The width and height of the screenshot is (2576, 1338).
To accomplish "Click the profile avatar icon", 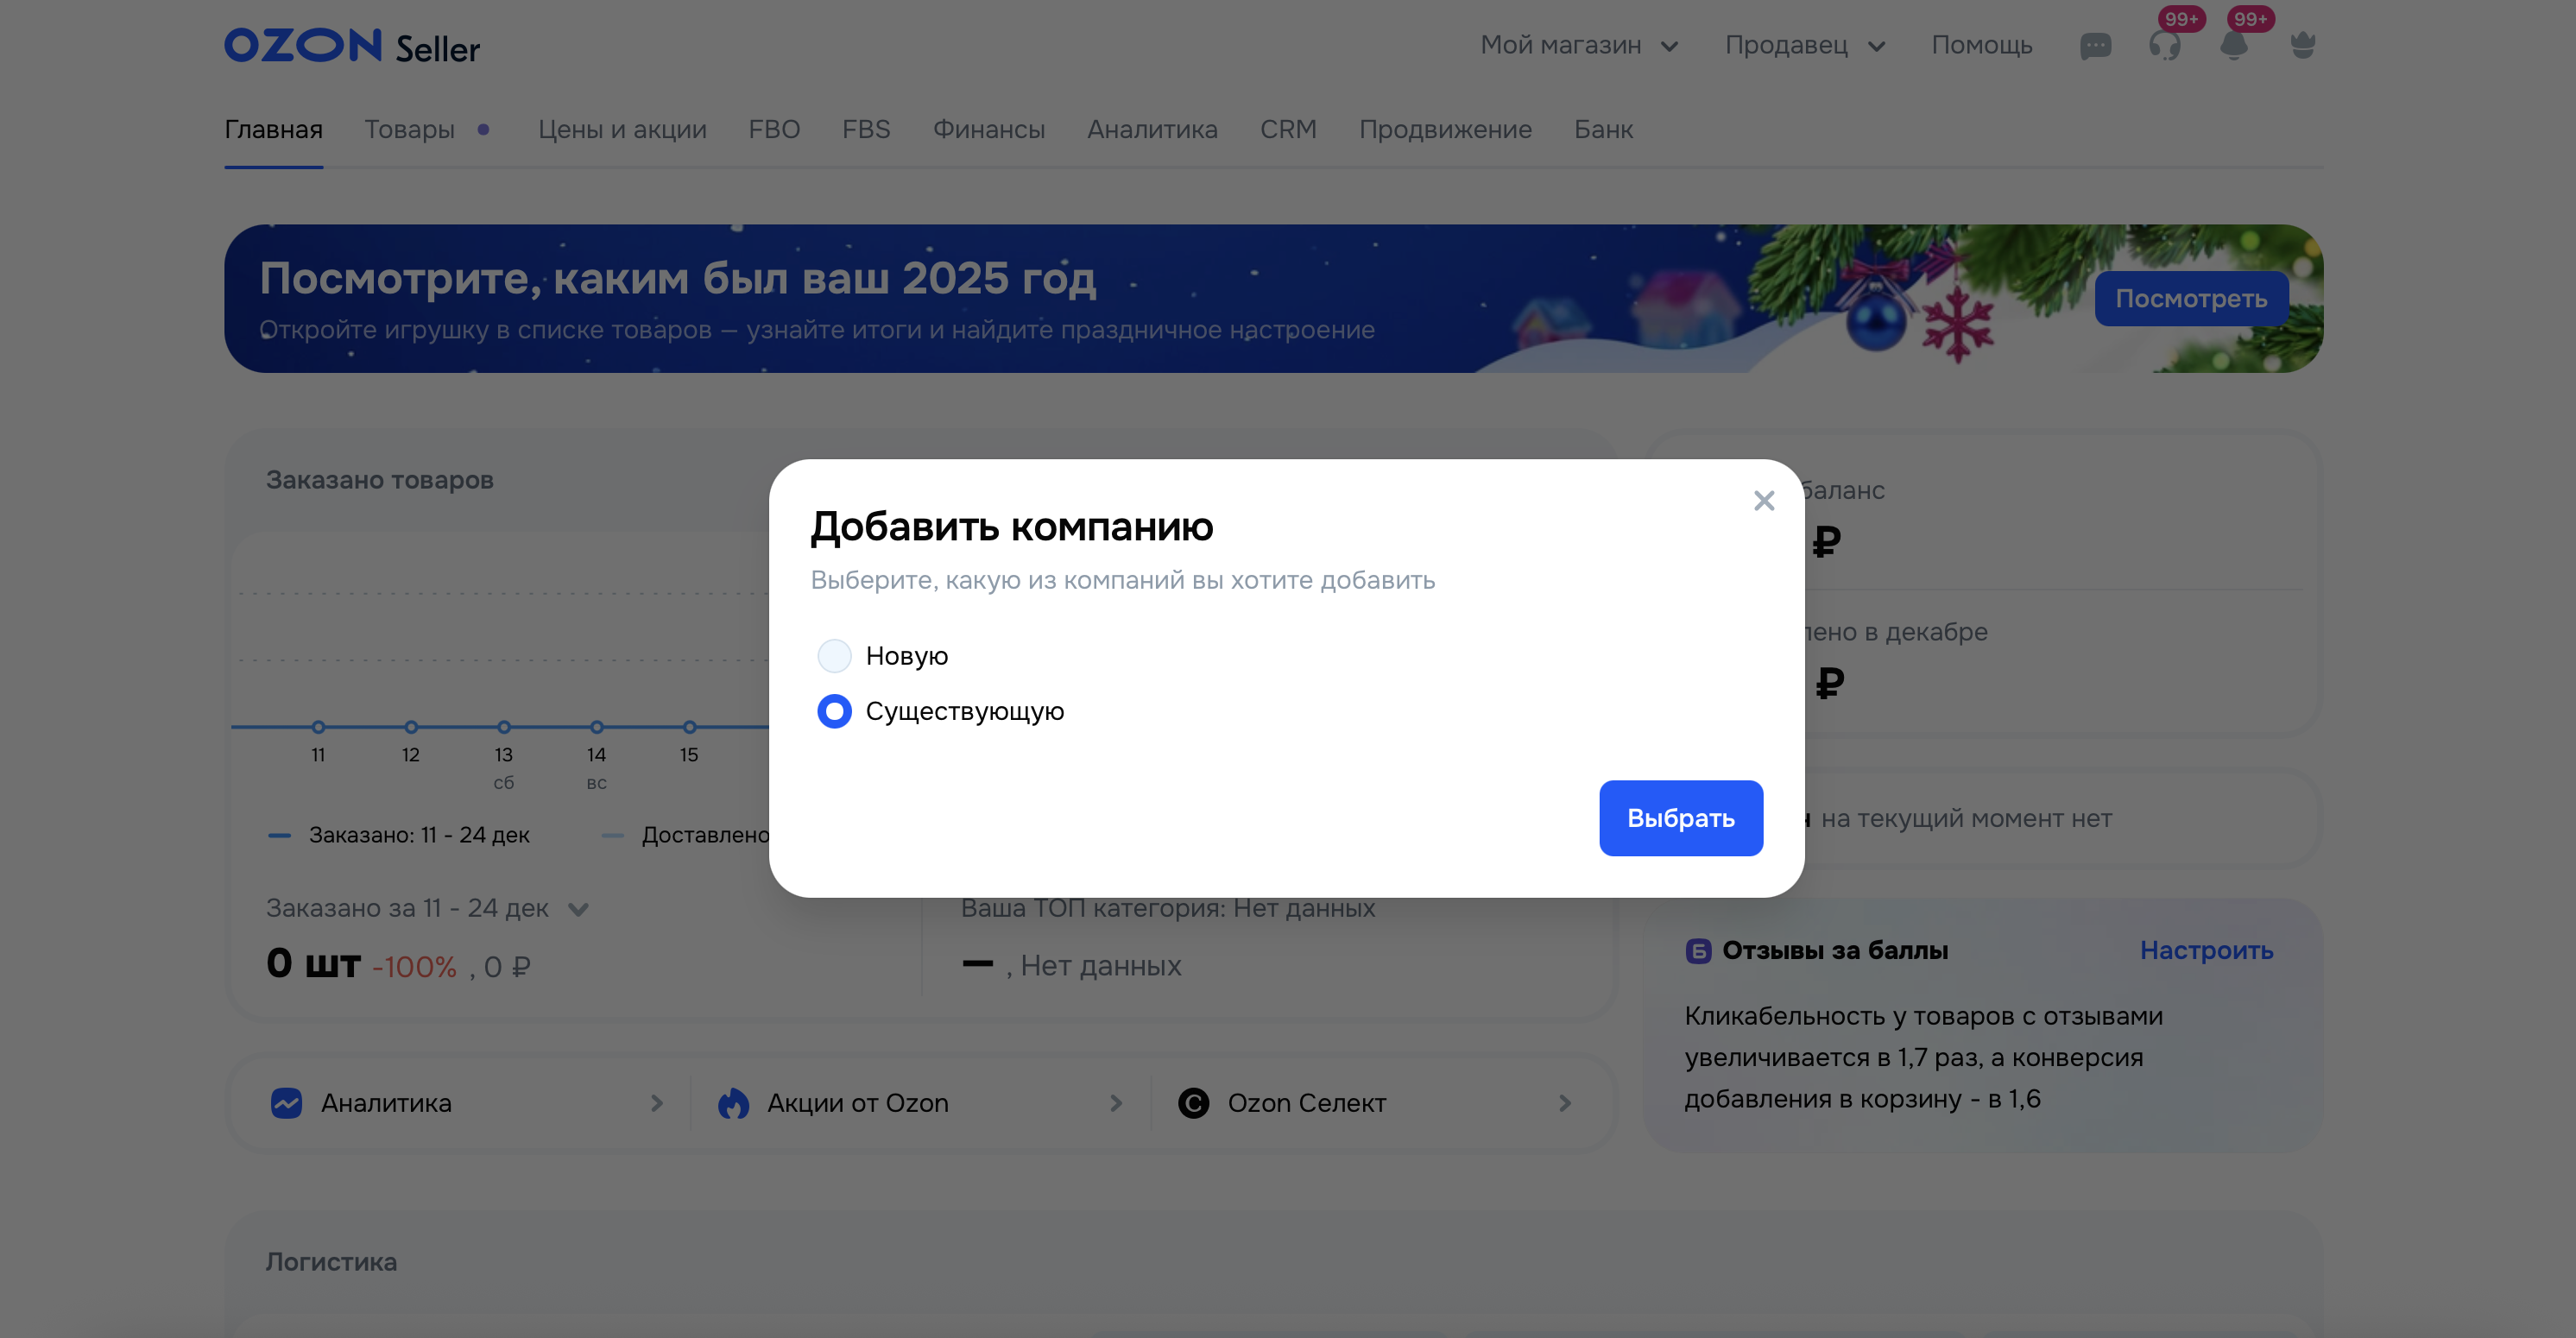I will (2302, 46).
